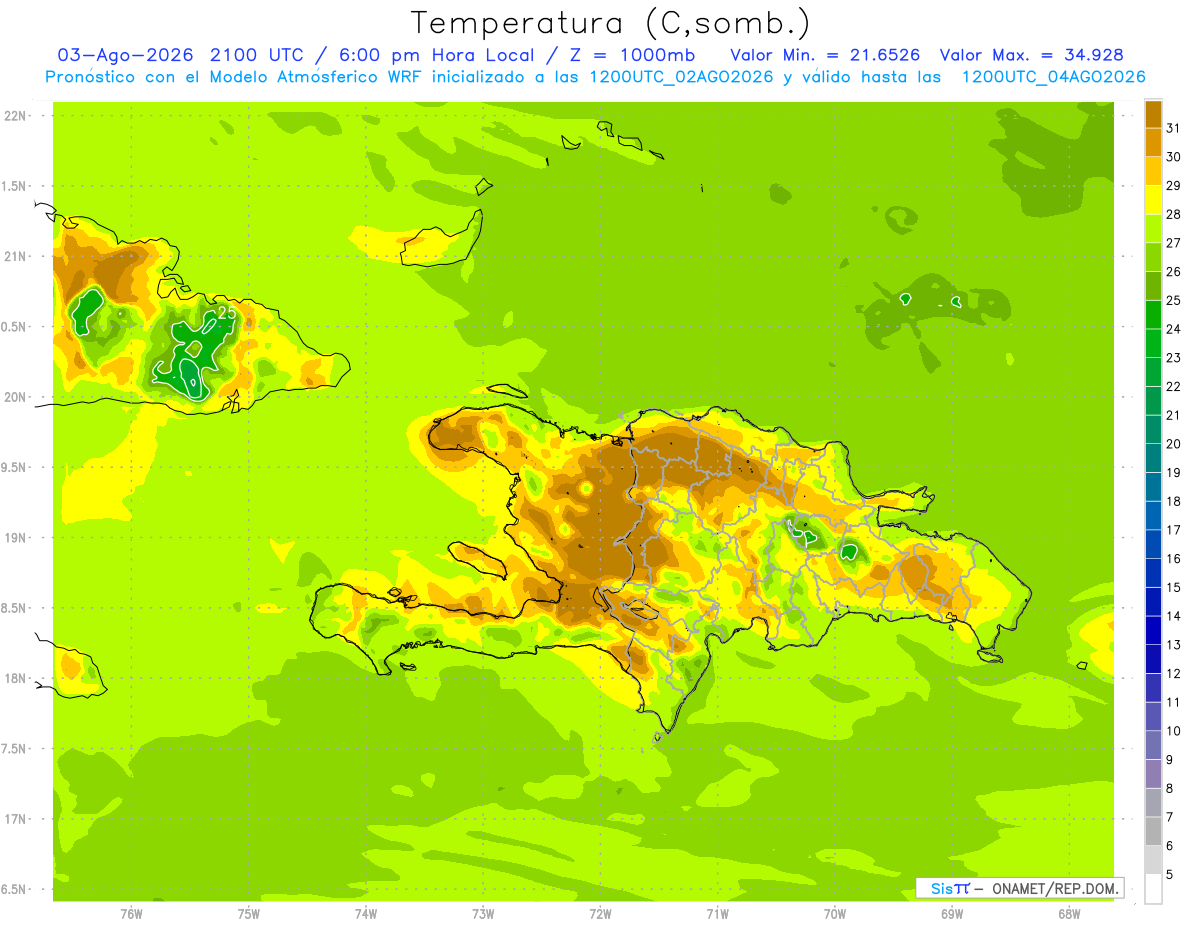
Task: Click the 'Valor Max. = 34.928' value
Action: (1032, 55)
